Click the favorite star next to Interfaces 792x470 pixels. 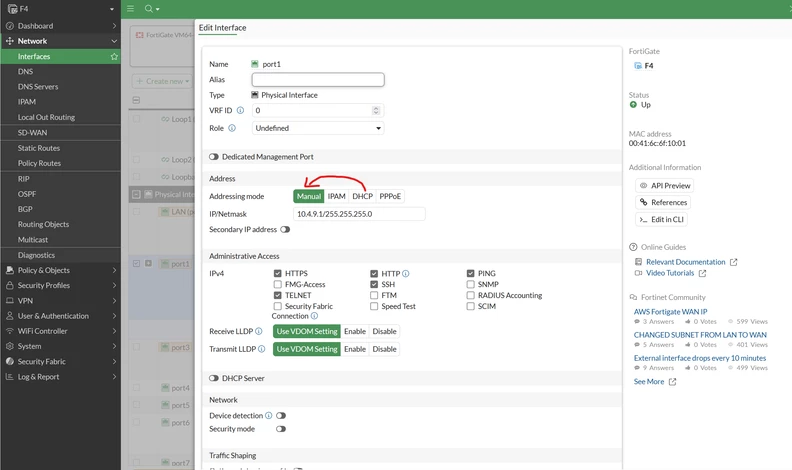[x=114, y=57]
